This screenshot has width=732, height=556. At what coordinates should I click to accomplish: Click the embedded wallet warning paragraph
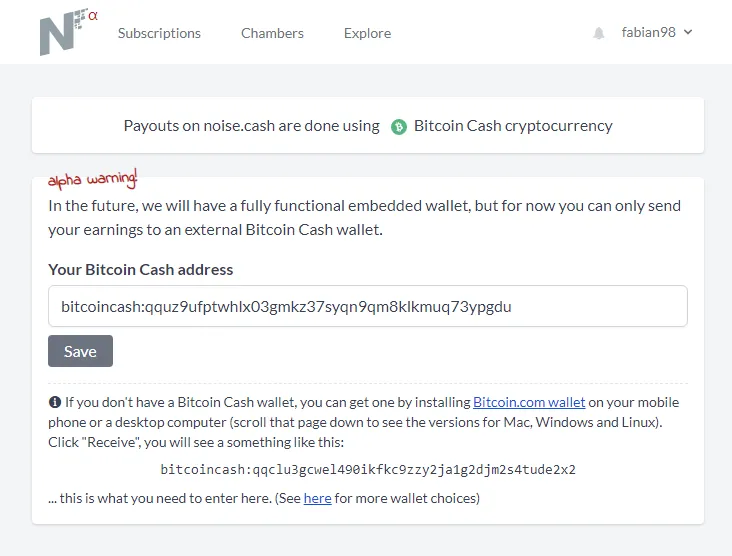pos(365,218)
